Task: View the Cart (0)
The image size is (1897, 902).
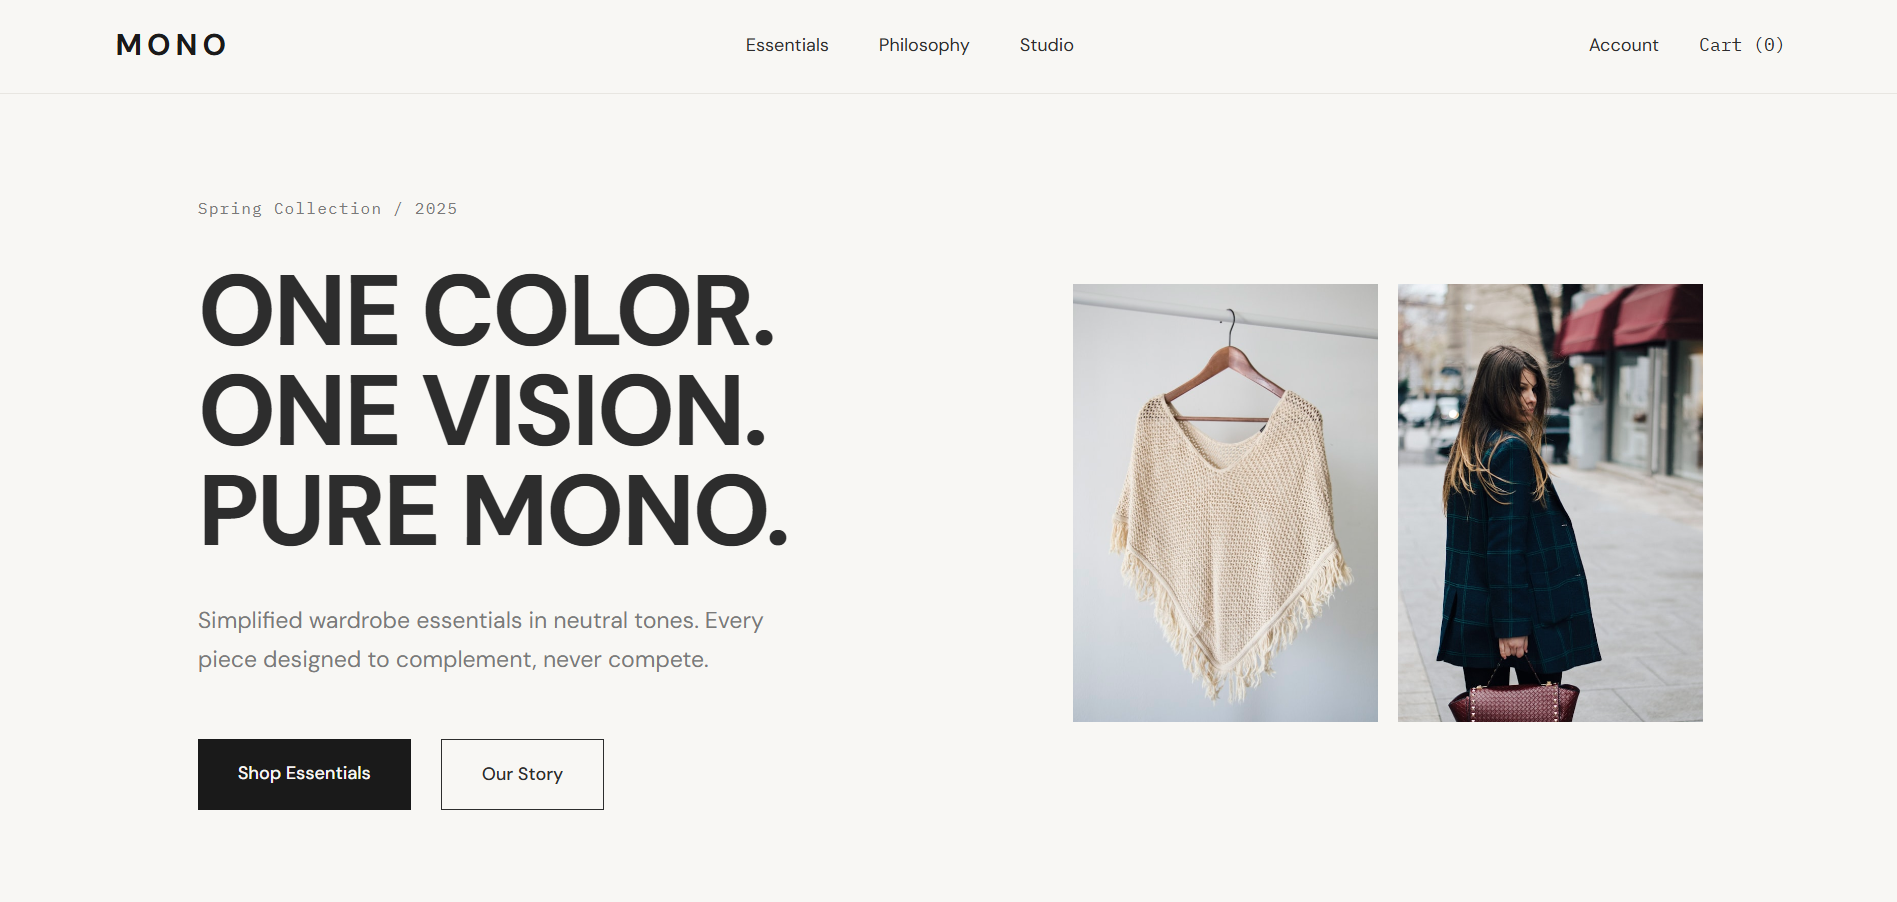Action: point(1741,45)
